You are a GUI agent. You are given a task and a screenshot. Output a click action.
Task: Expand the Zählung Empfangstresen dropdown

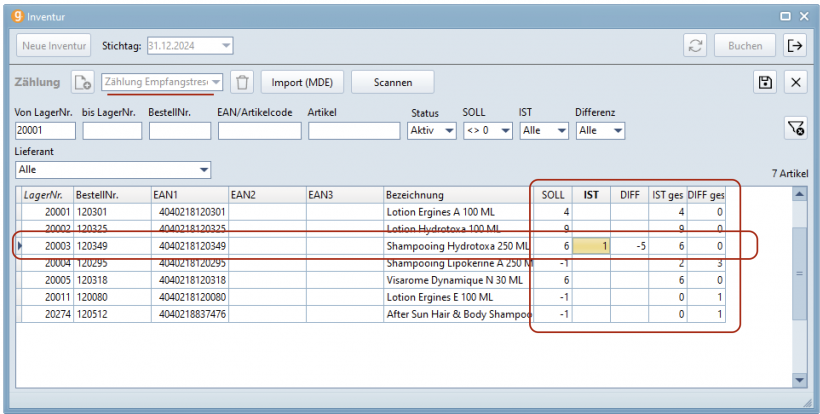[216, 82]
